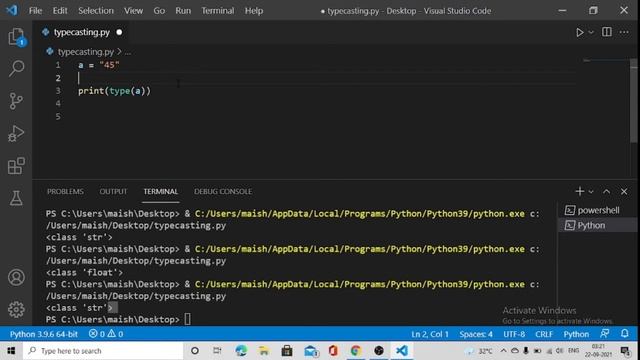Image resolution: width=640 pixels, height=360 pixels.
Task: Run Python file with play button
Action: 579,32
